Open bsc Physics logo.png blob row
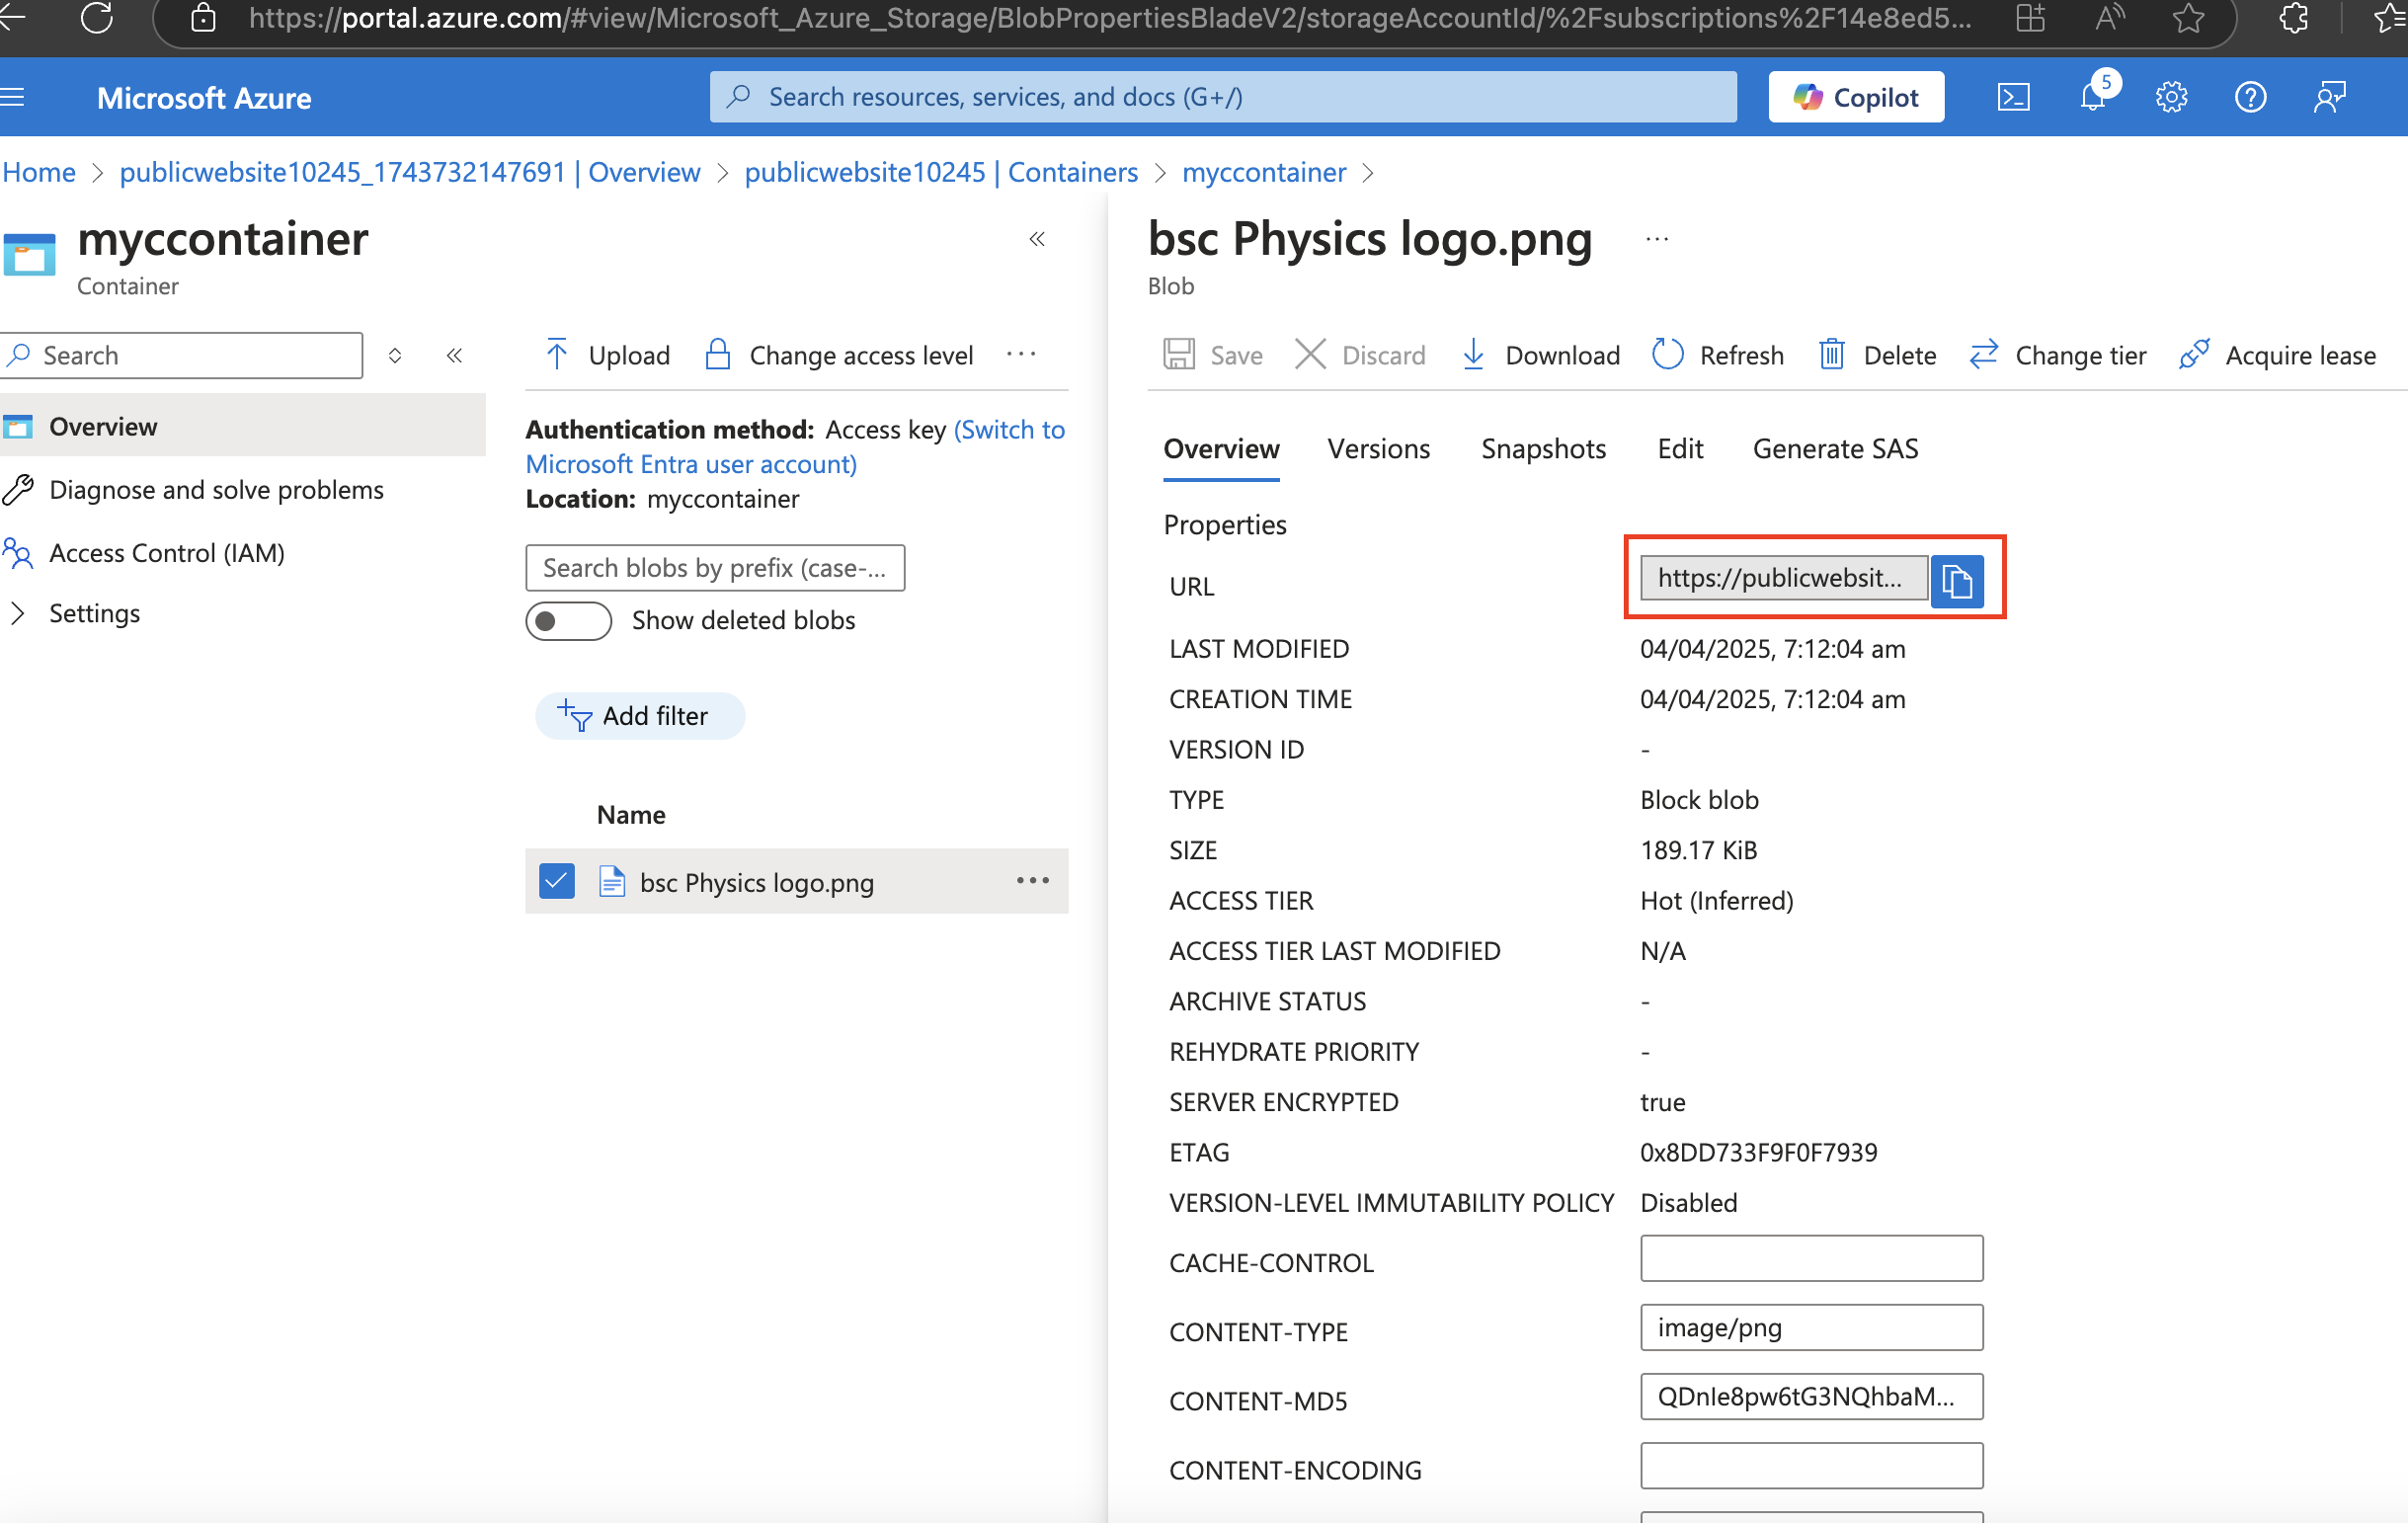Screen dimensions: 2408x1523 757,883
